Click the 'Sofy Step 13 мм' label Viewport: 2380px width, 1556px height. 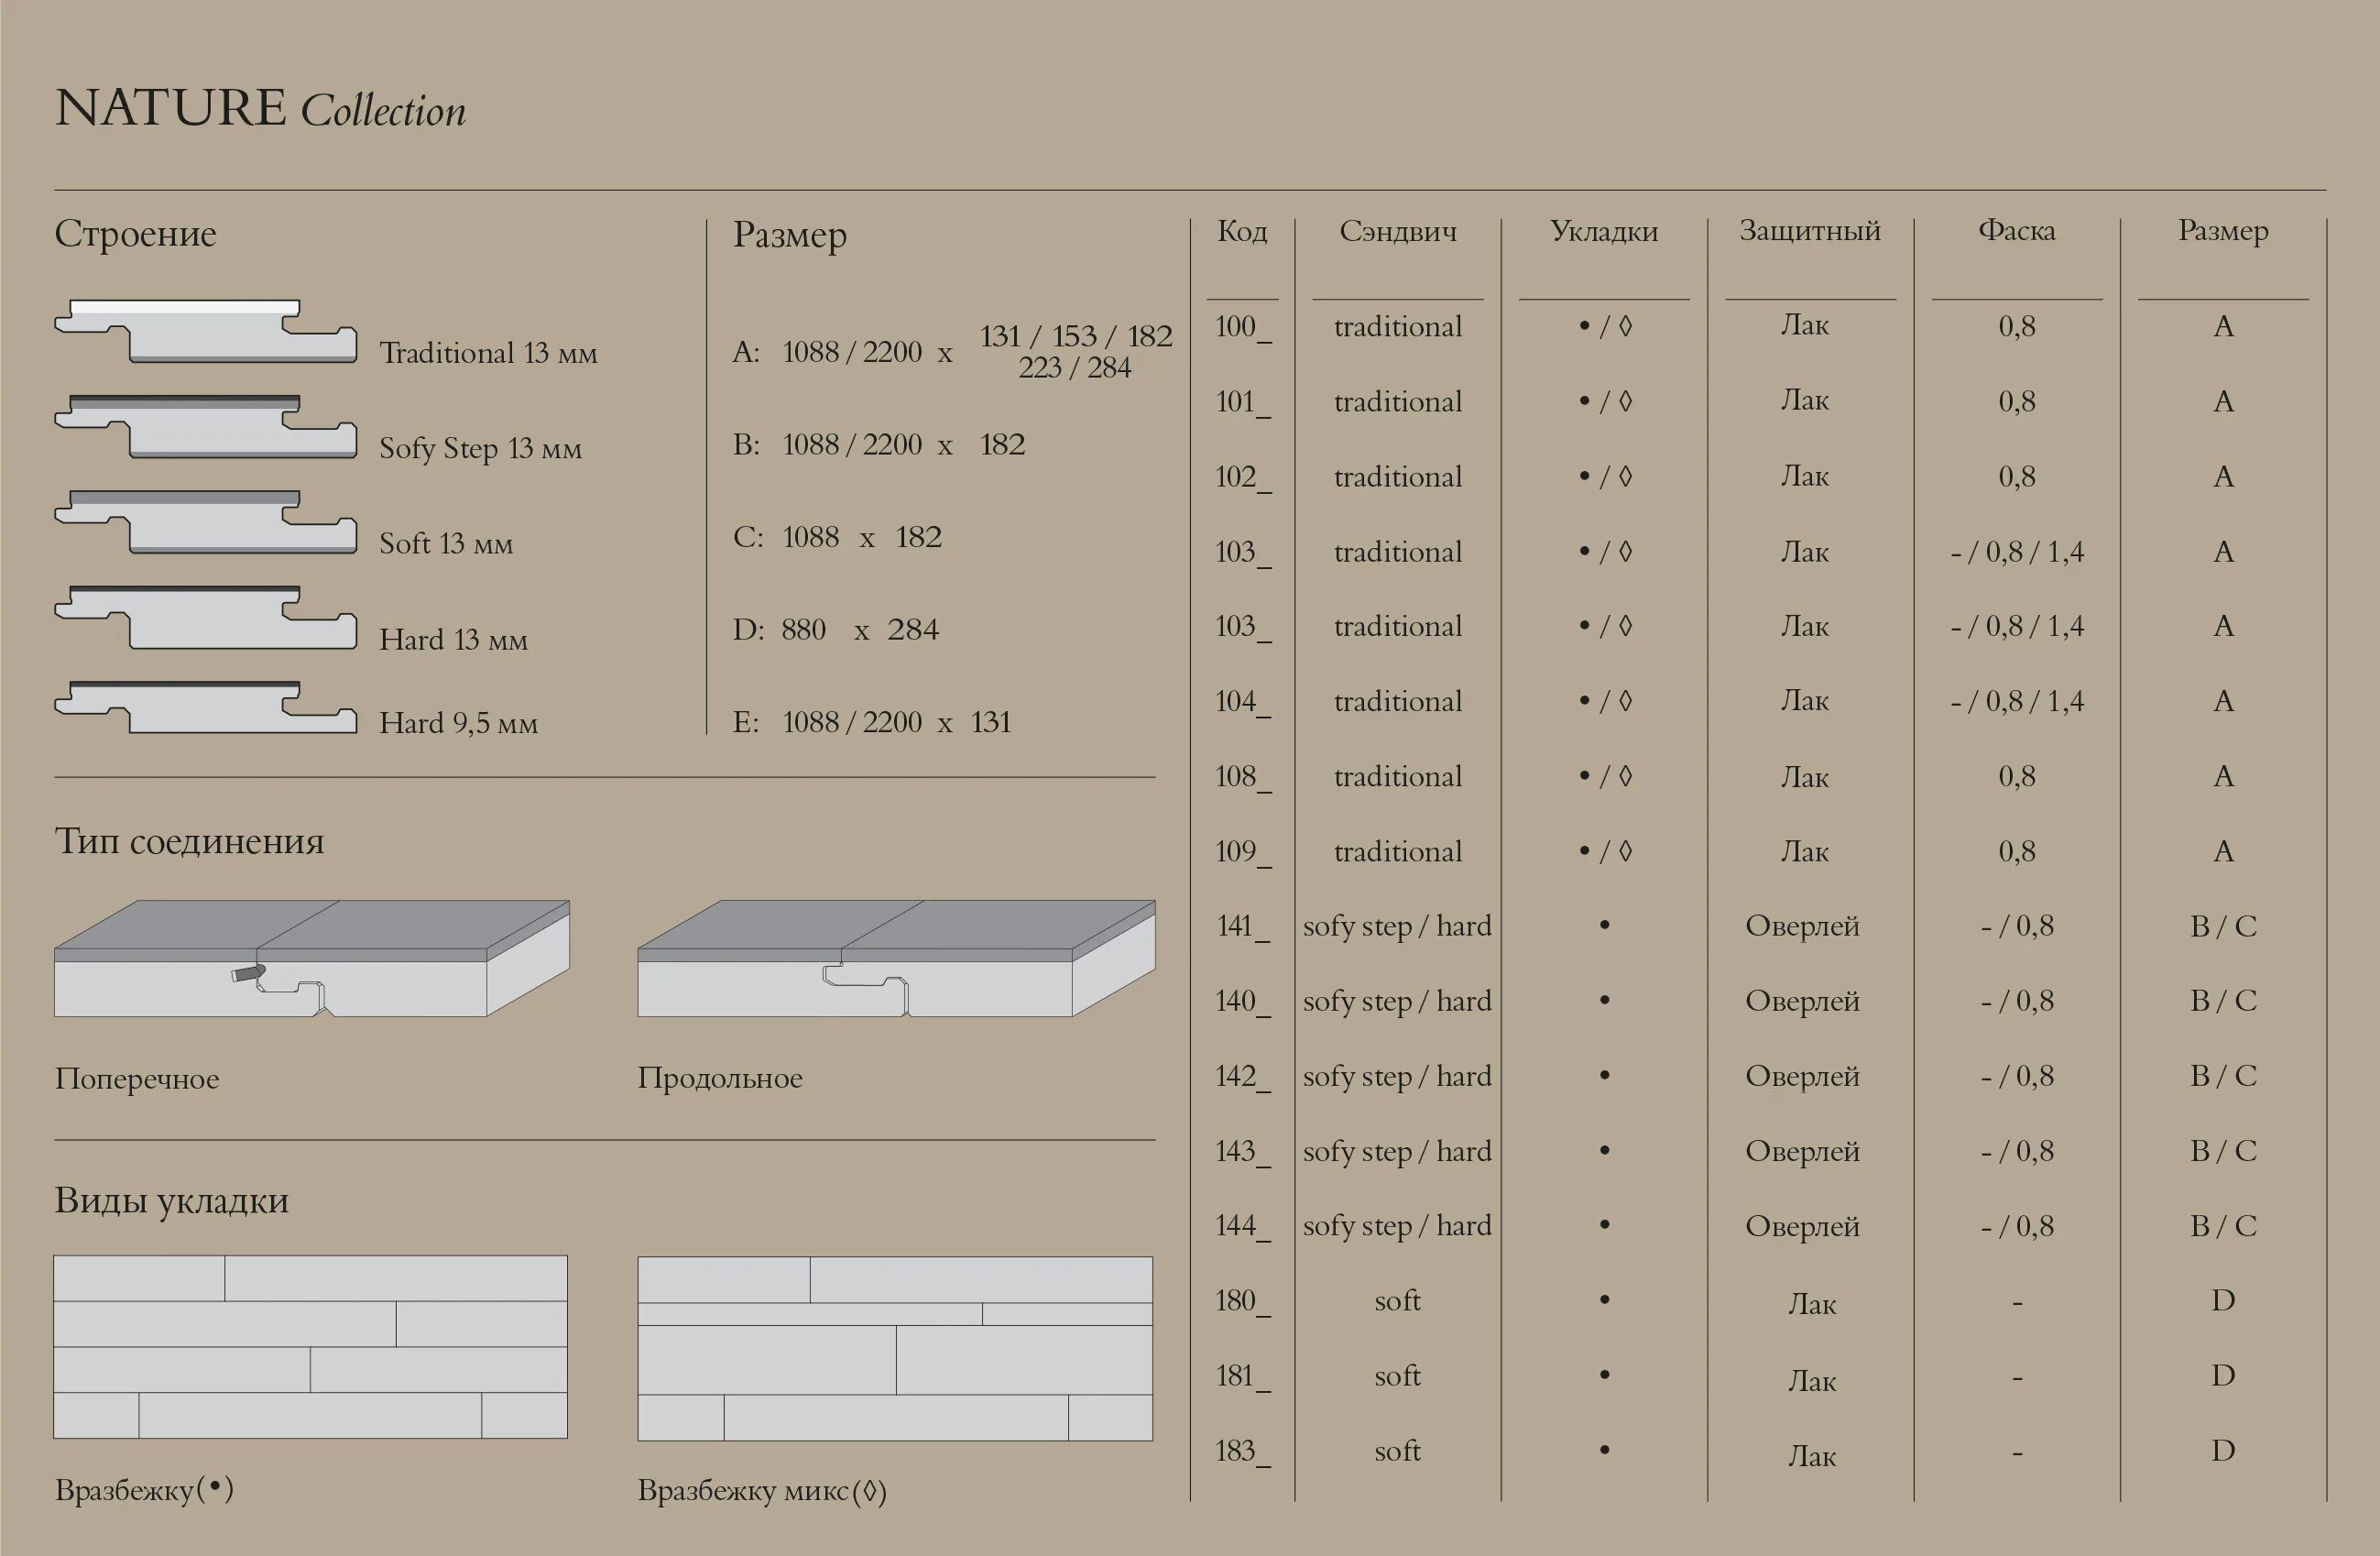pyautogui.click(x=480, y=449)
